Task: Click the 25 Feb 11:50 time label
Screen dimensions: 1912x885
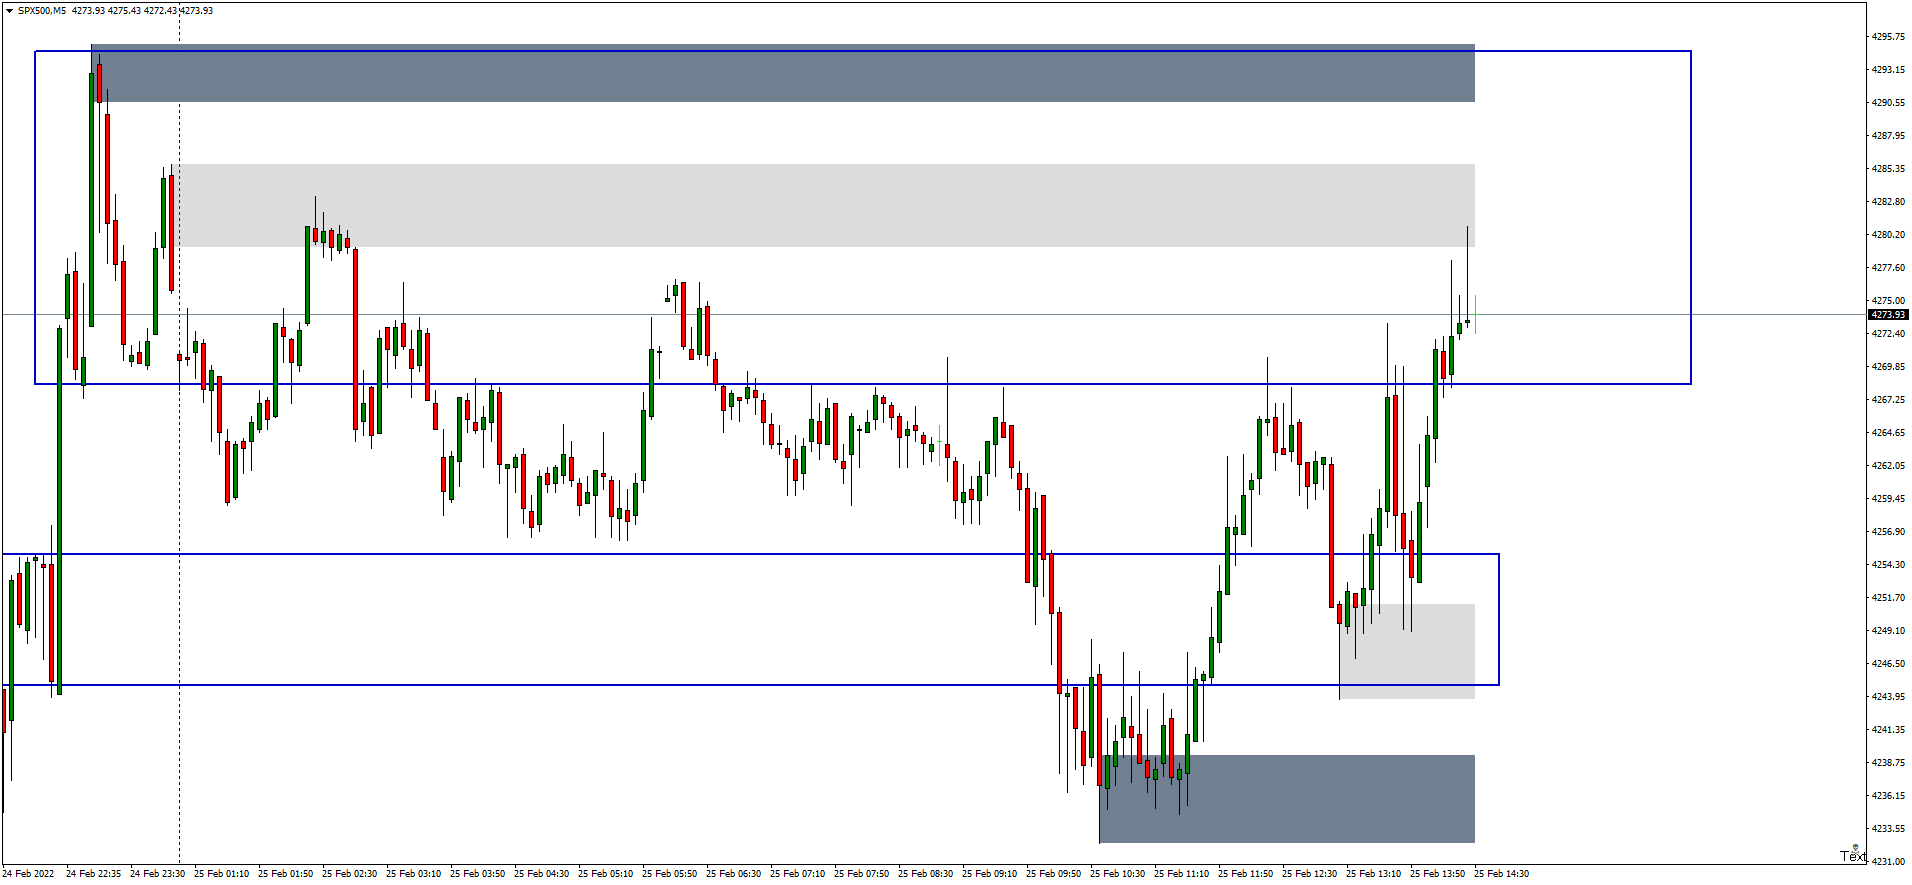Action: (1245, 874)
